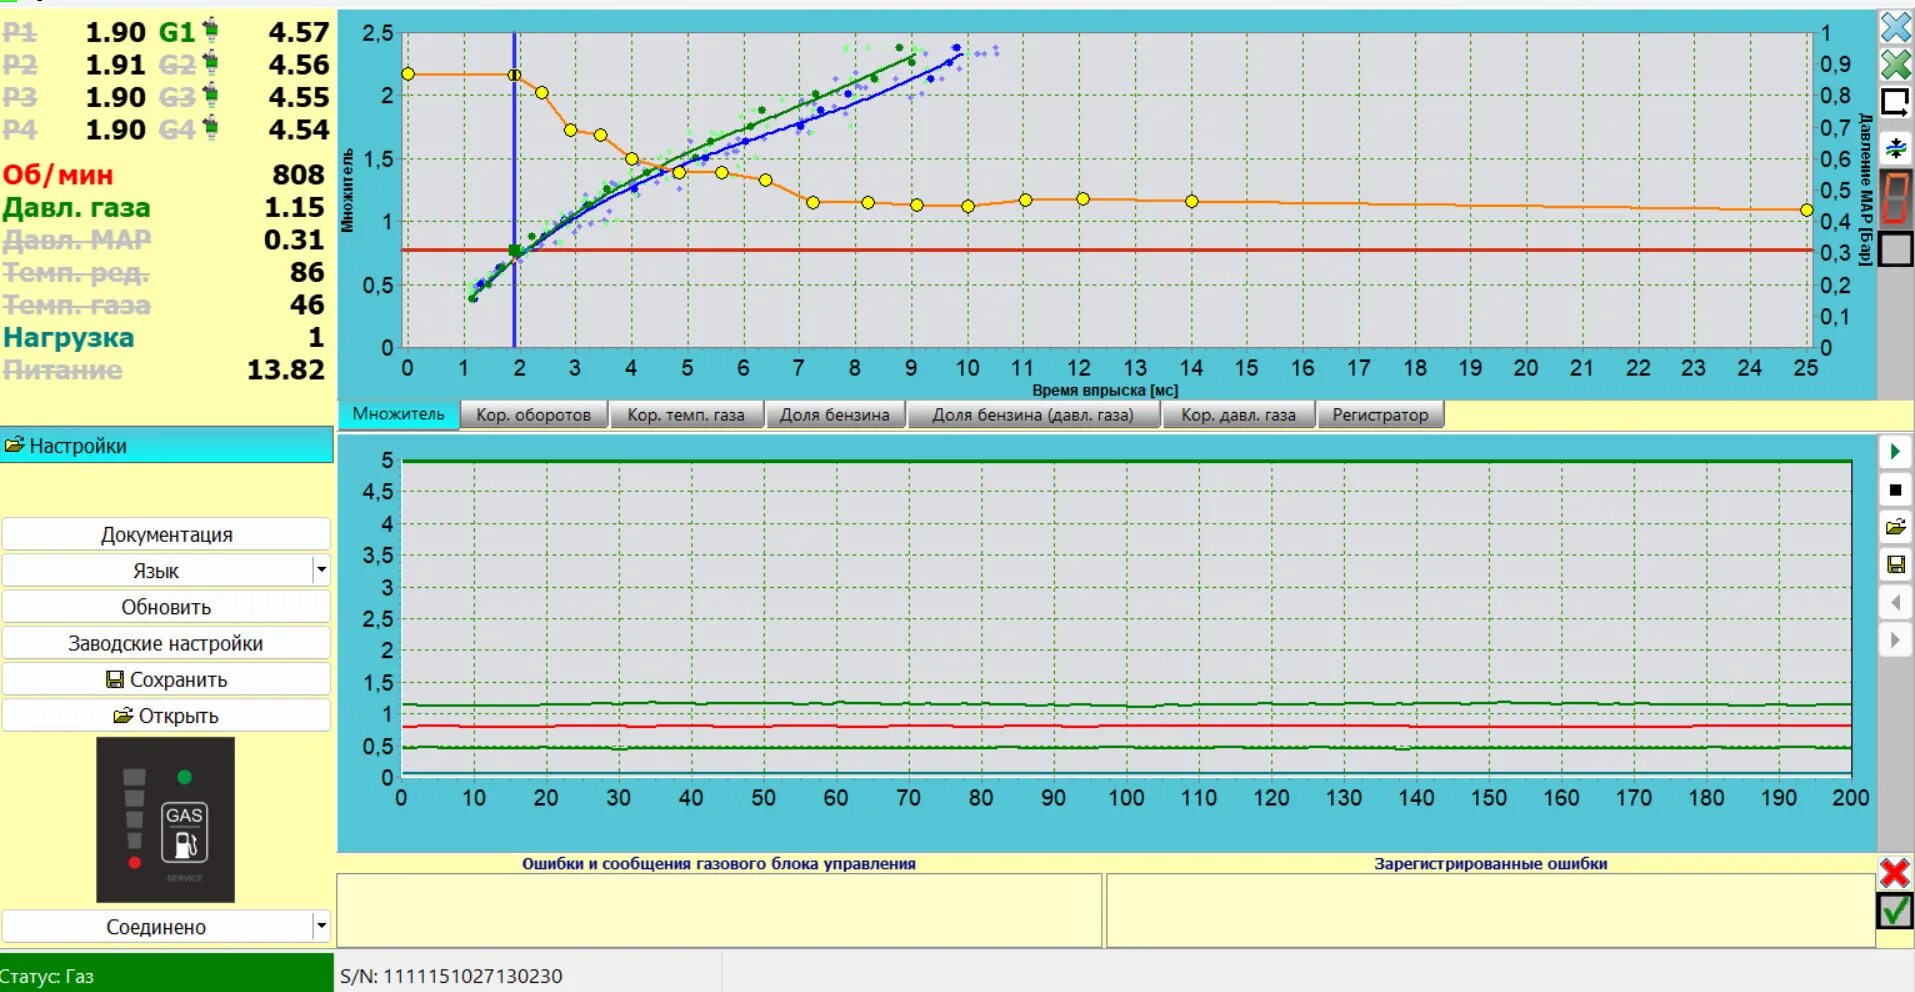This screenshot has height=992, width=1915.
Task: Toggle the Нагрузка graph visibility
Action: pyautogui.click(x=68, y=338)
